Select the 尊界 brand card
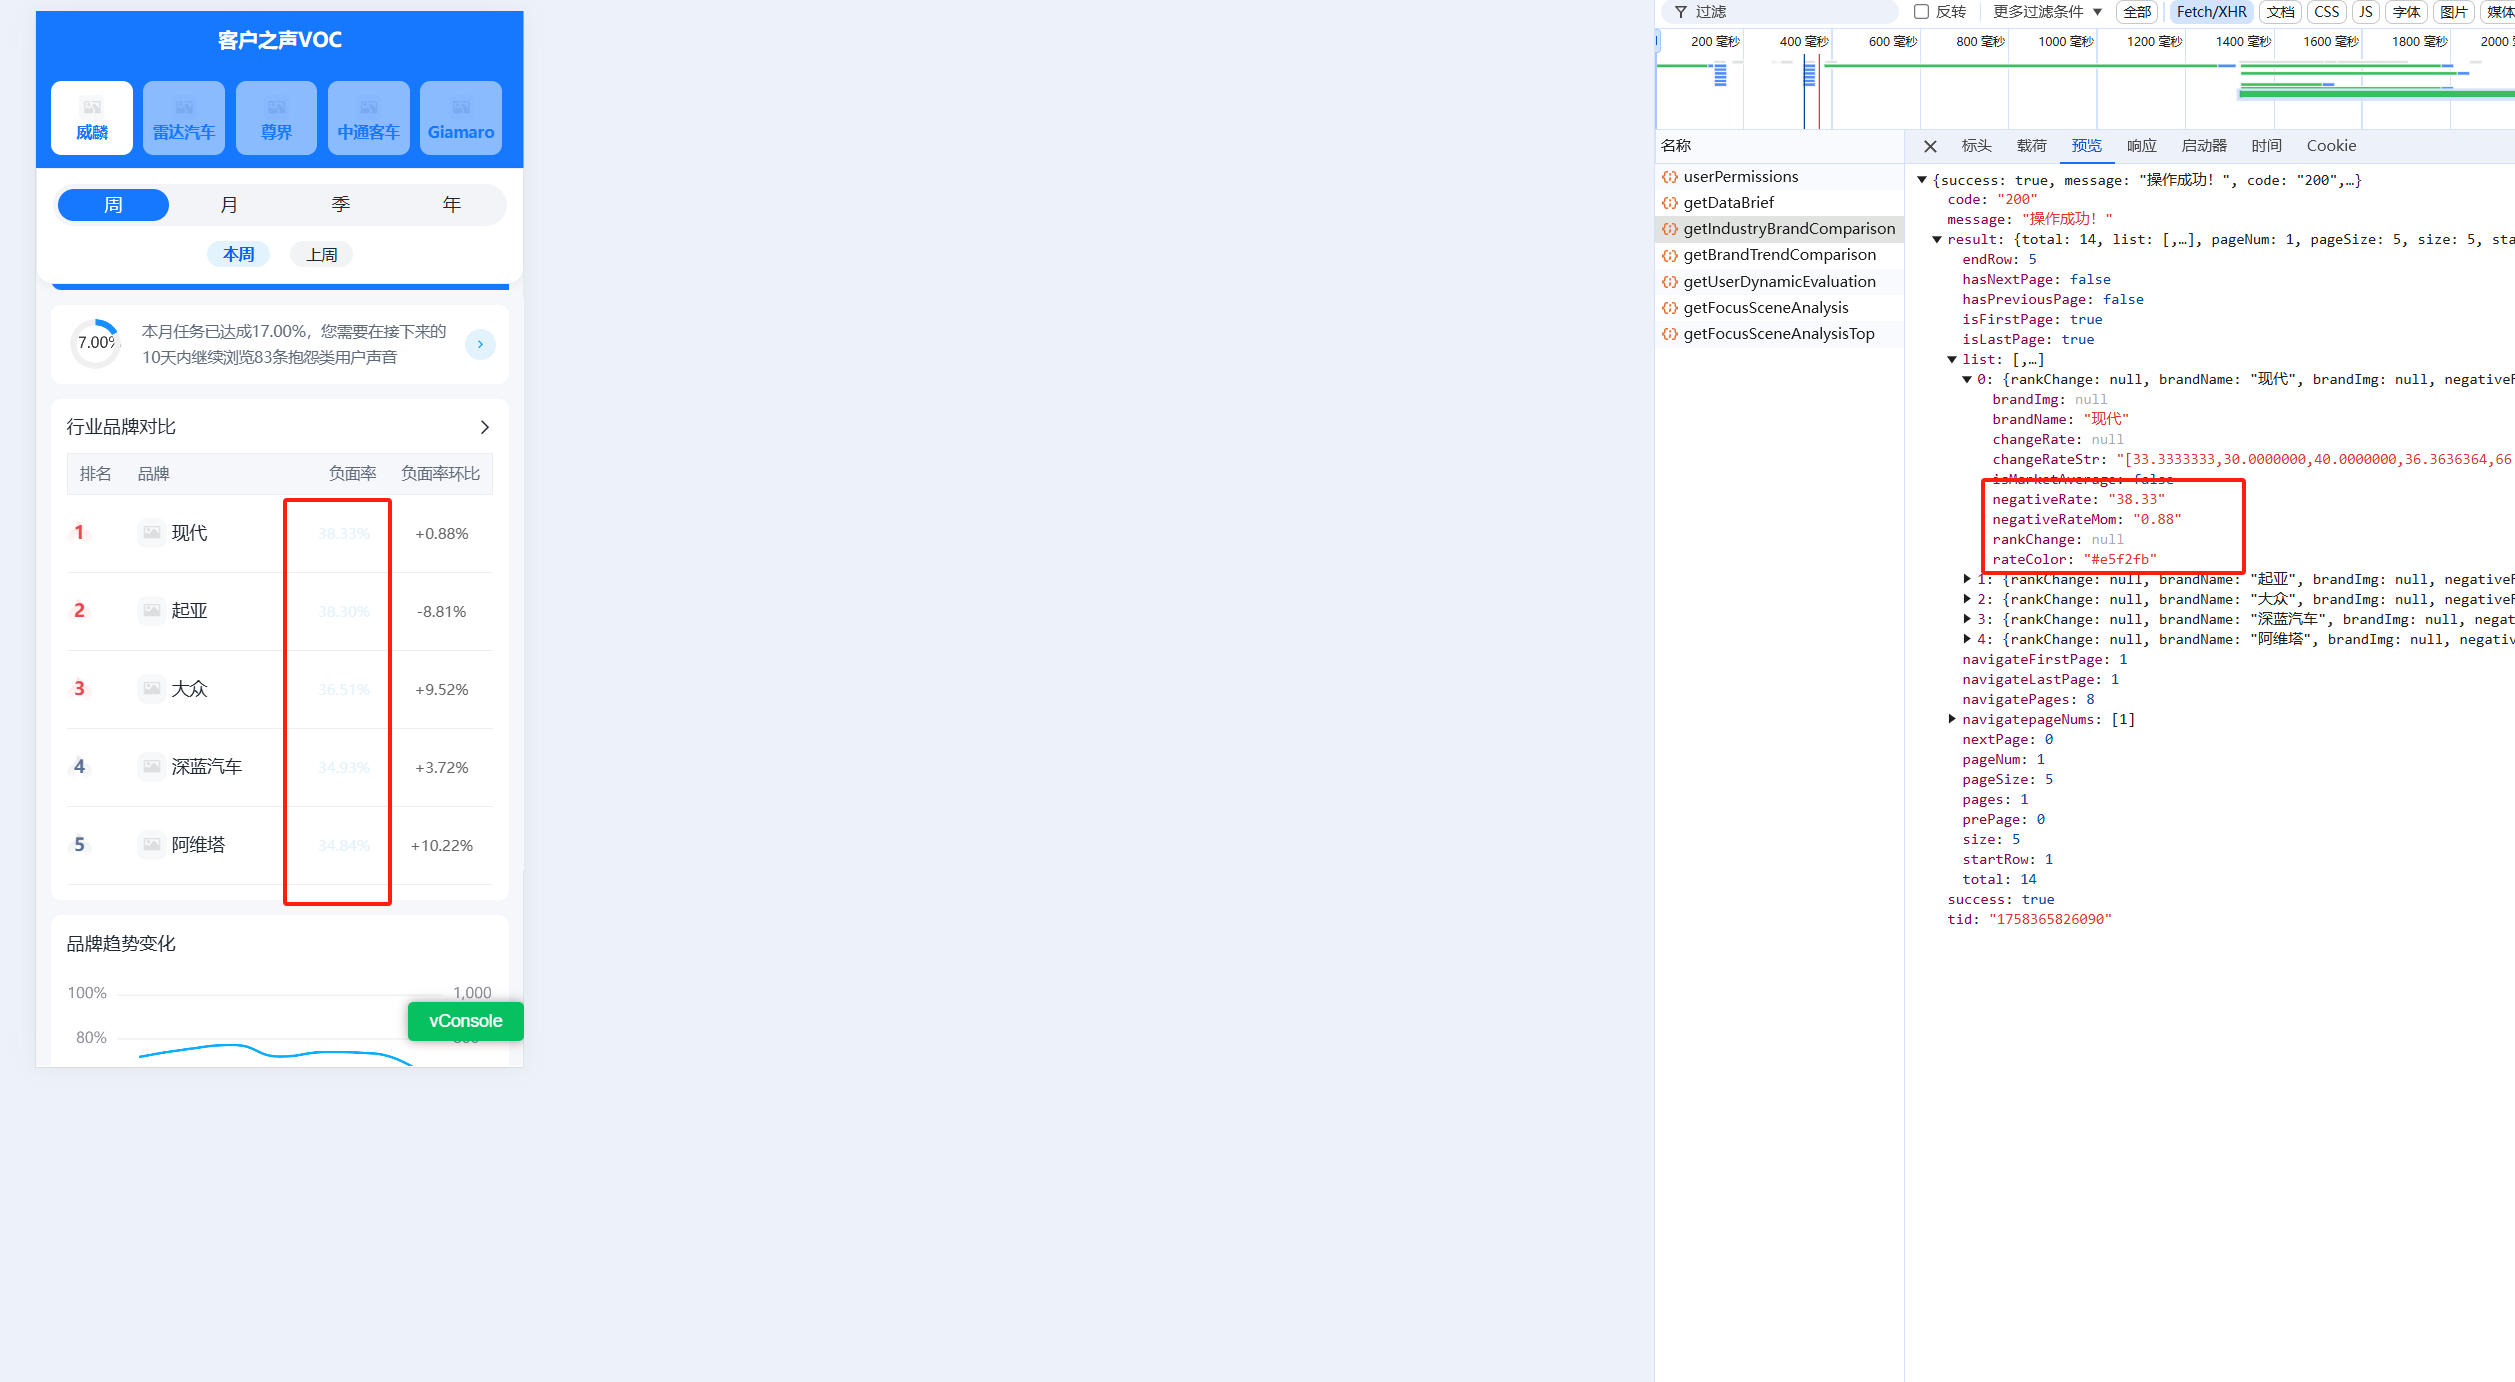 point(276,118)
